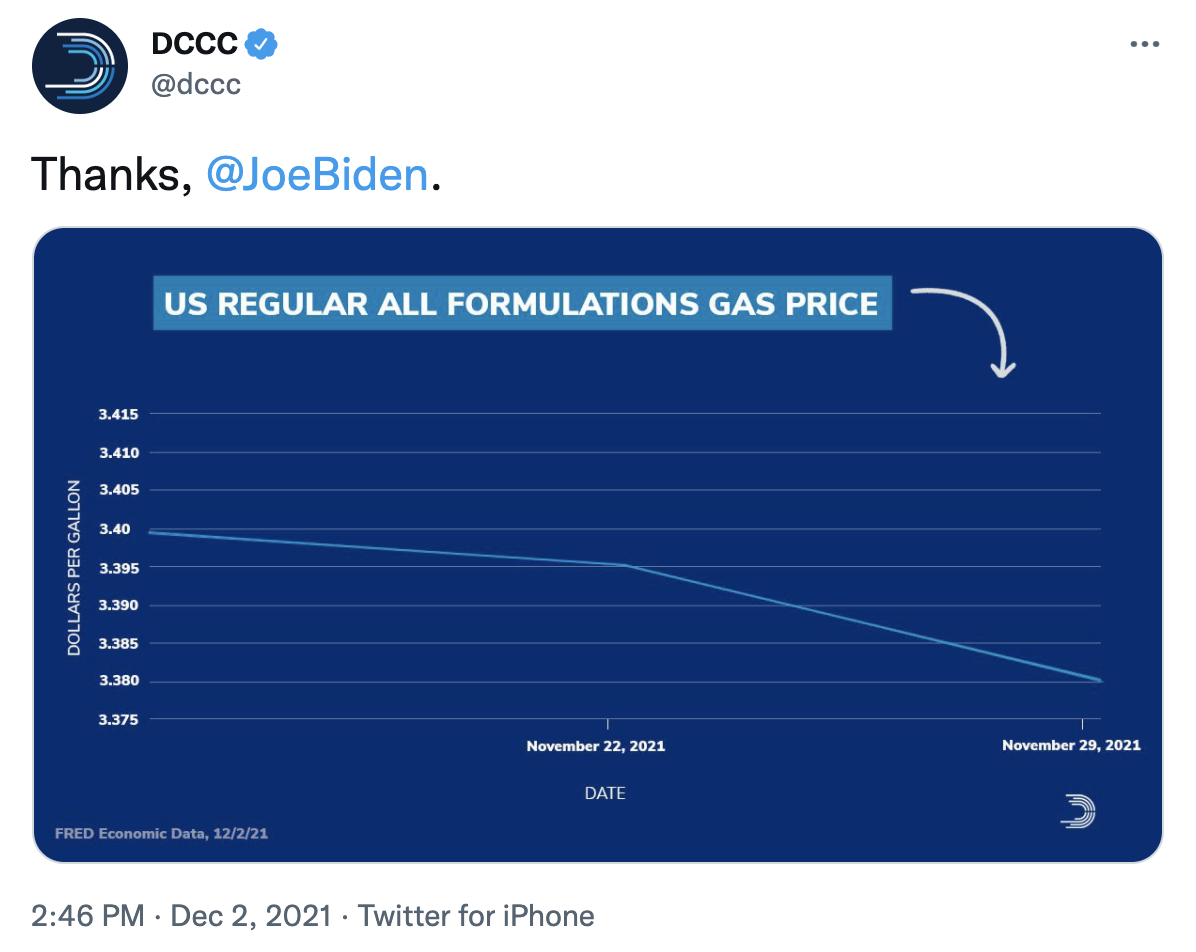
Task: Open the @dccc handle
Action: 196,84
